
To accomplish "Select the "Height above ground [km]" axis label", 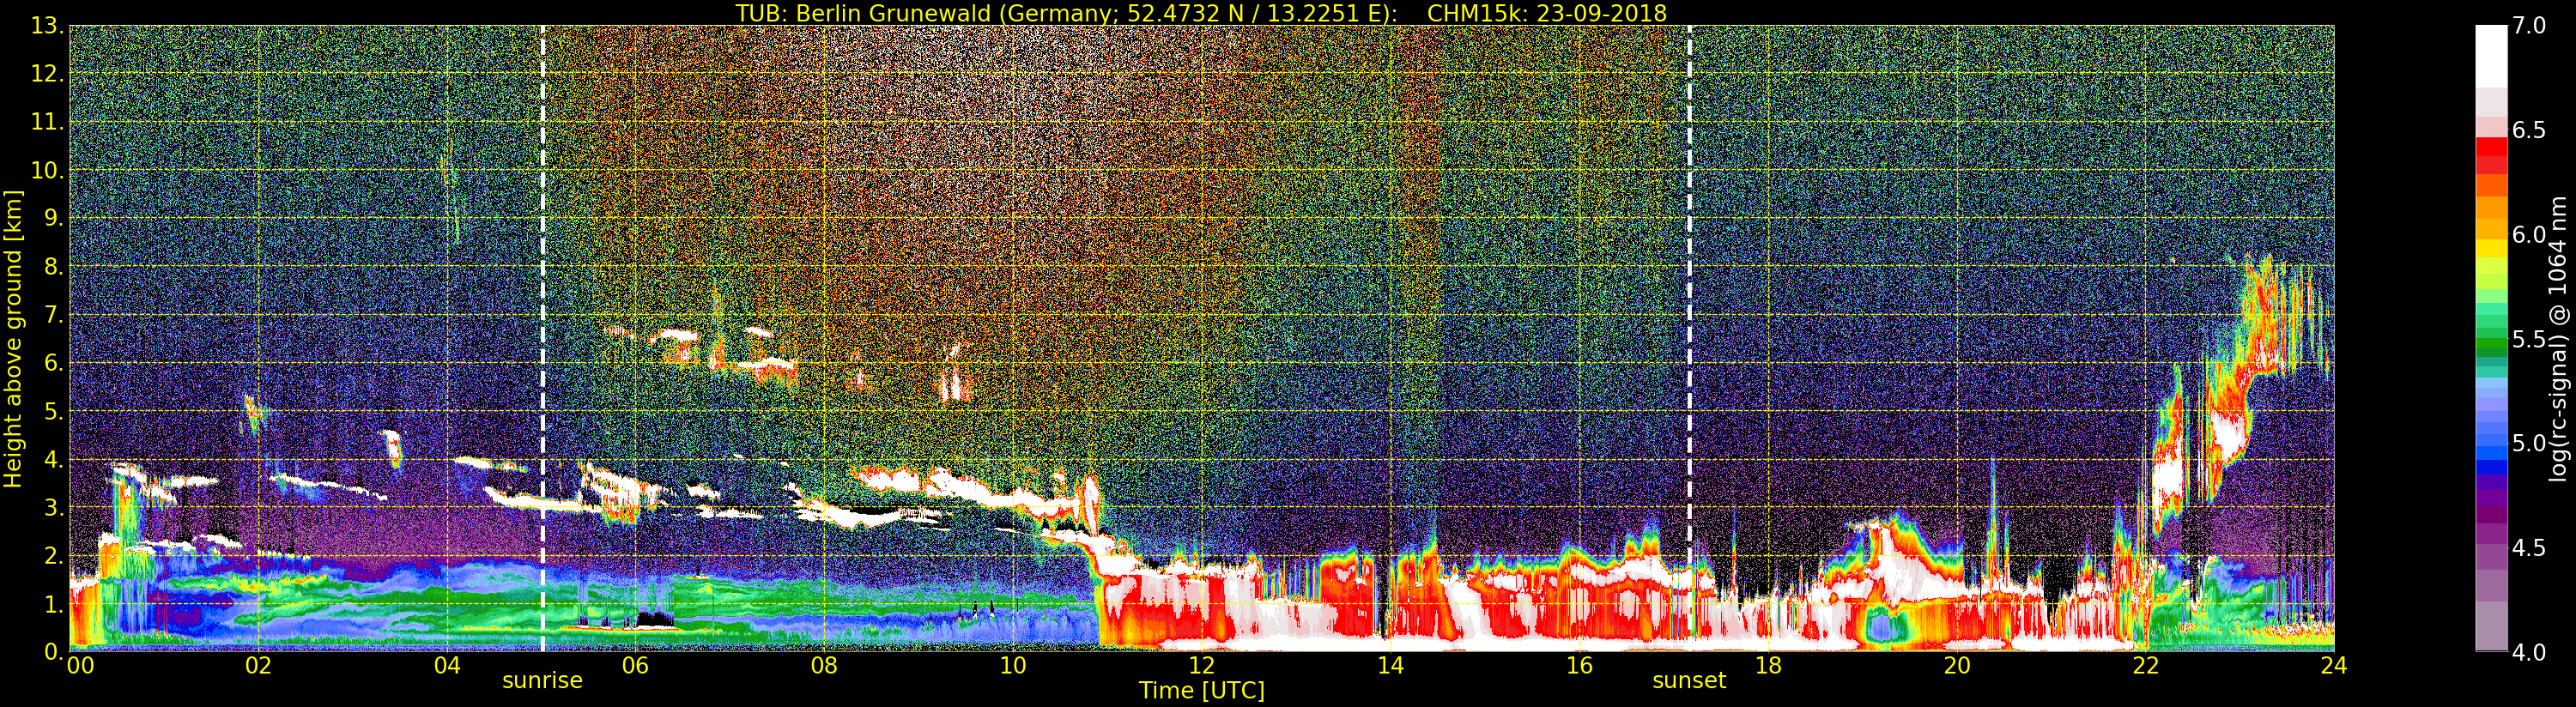I will (x=13, y=339).
